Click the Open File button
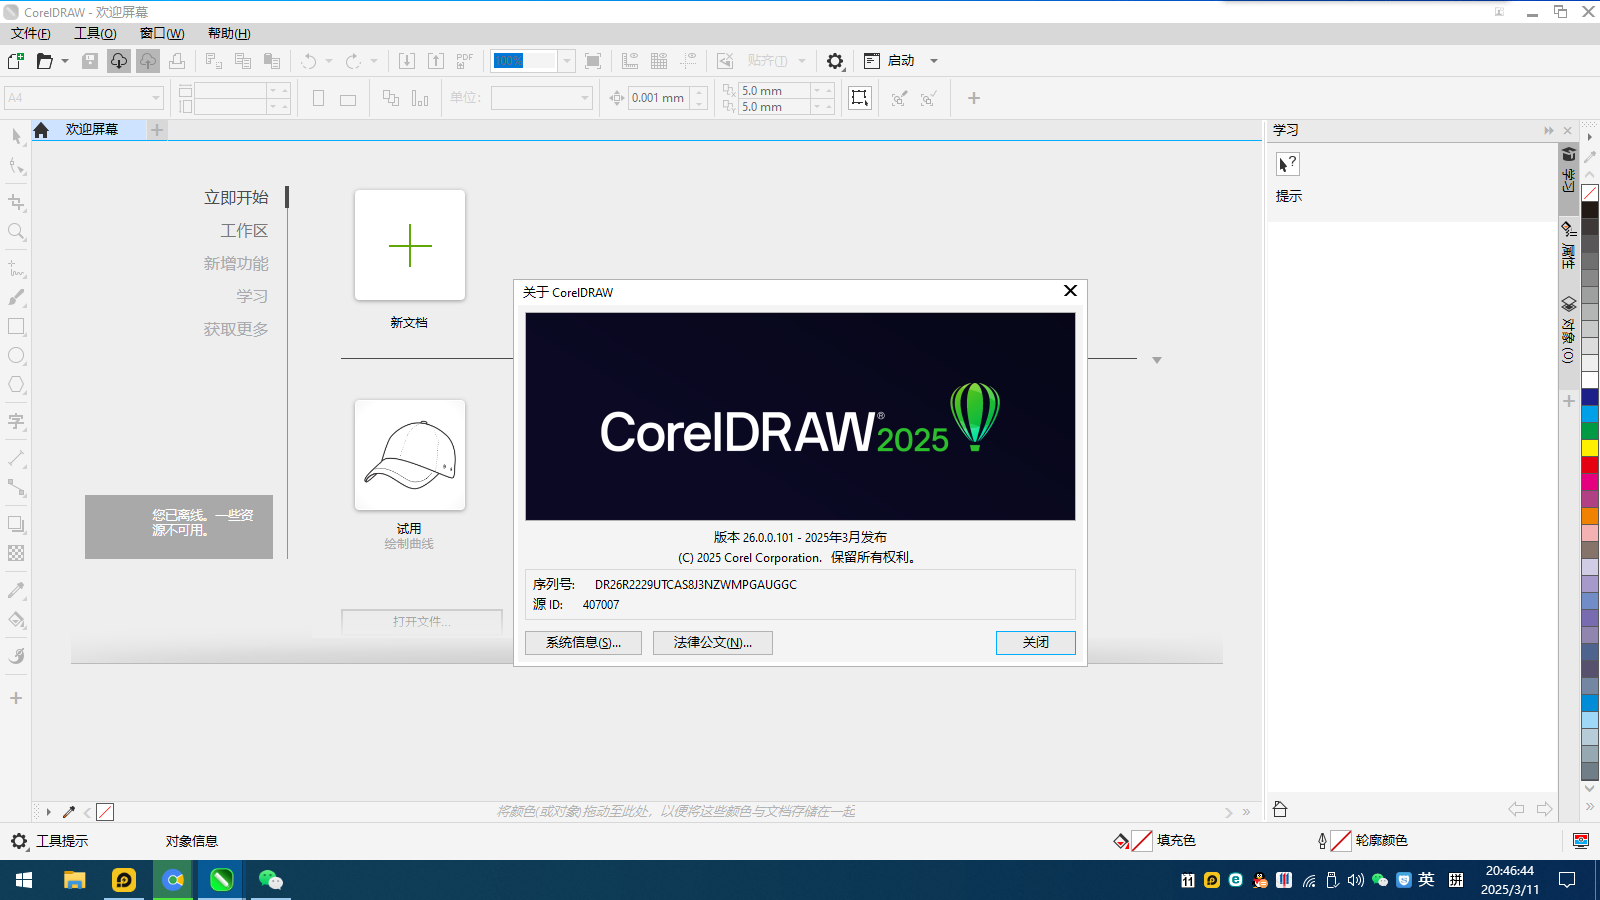1600x900 pixels. [422, 622]
